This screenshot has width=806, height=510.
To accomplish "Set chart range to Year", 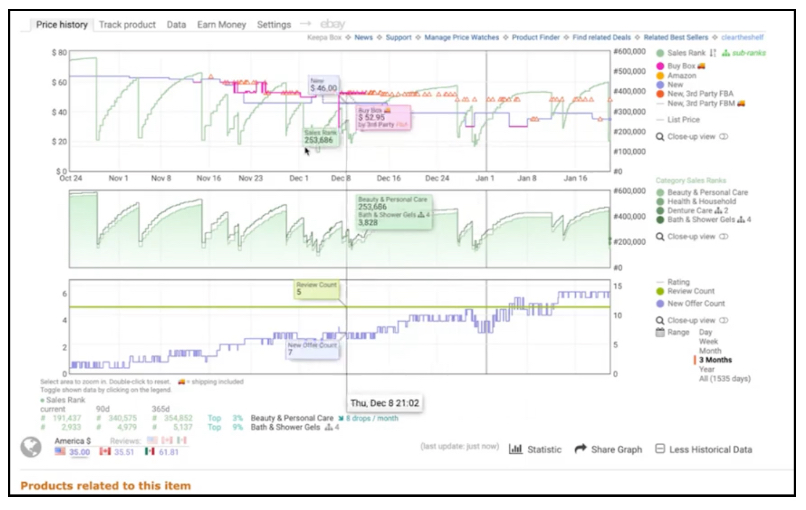I will coord(707,369).
